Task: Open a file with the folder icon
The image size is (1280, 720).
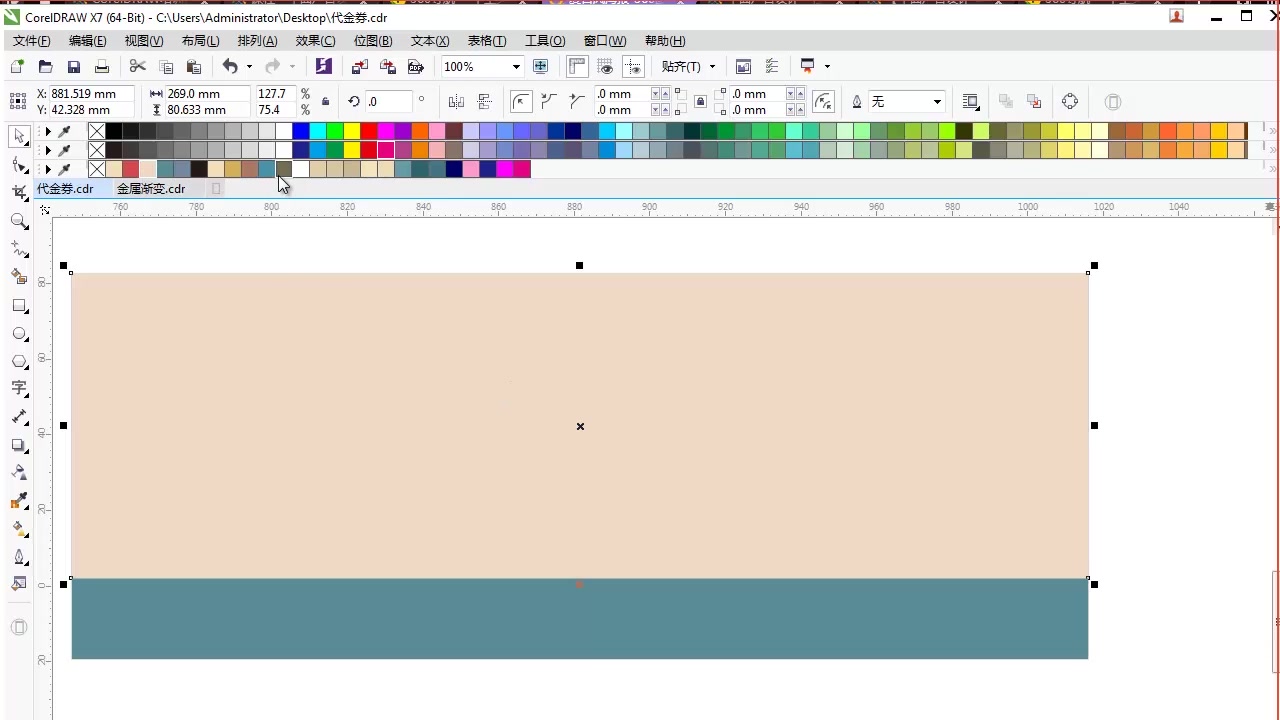Action: click(45, 67)
